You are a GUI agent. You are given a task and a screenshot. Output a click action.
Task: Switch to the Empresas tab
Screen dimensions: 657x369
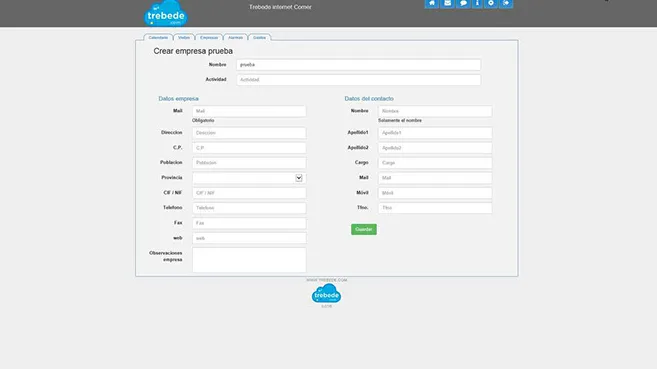coord(209,37)
